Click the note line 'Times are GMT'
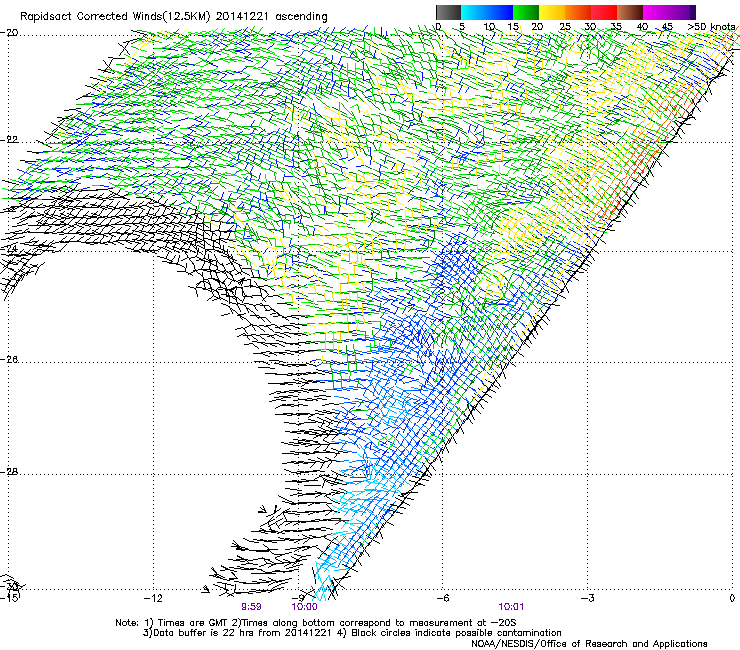This screenshot has width=740, height=650. tap(192, 623)
